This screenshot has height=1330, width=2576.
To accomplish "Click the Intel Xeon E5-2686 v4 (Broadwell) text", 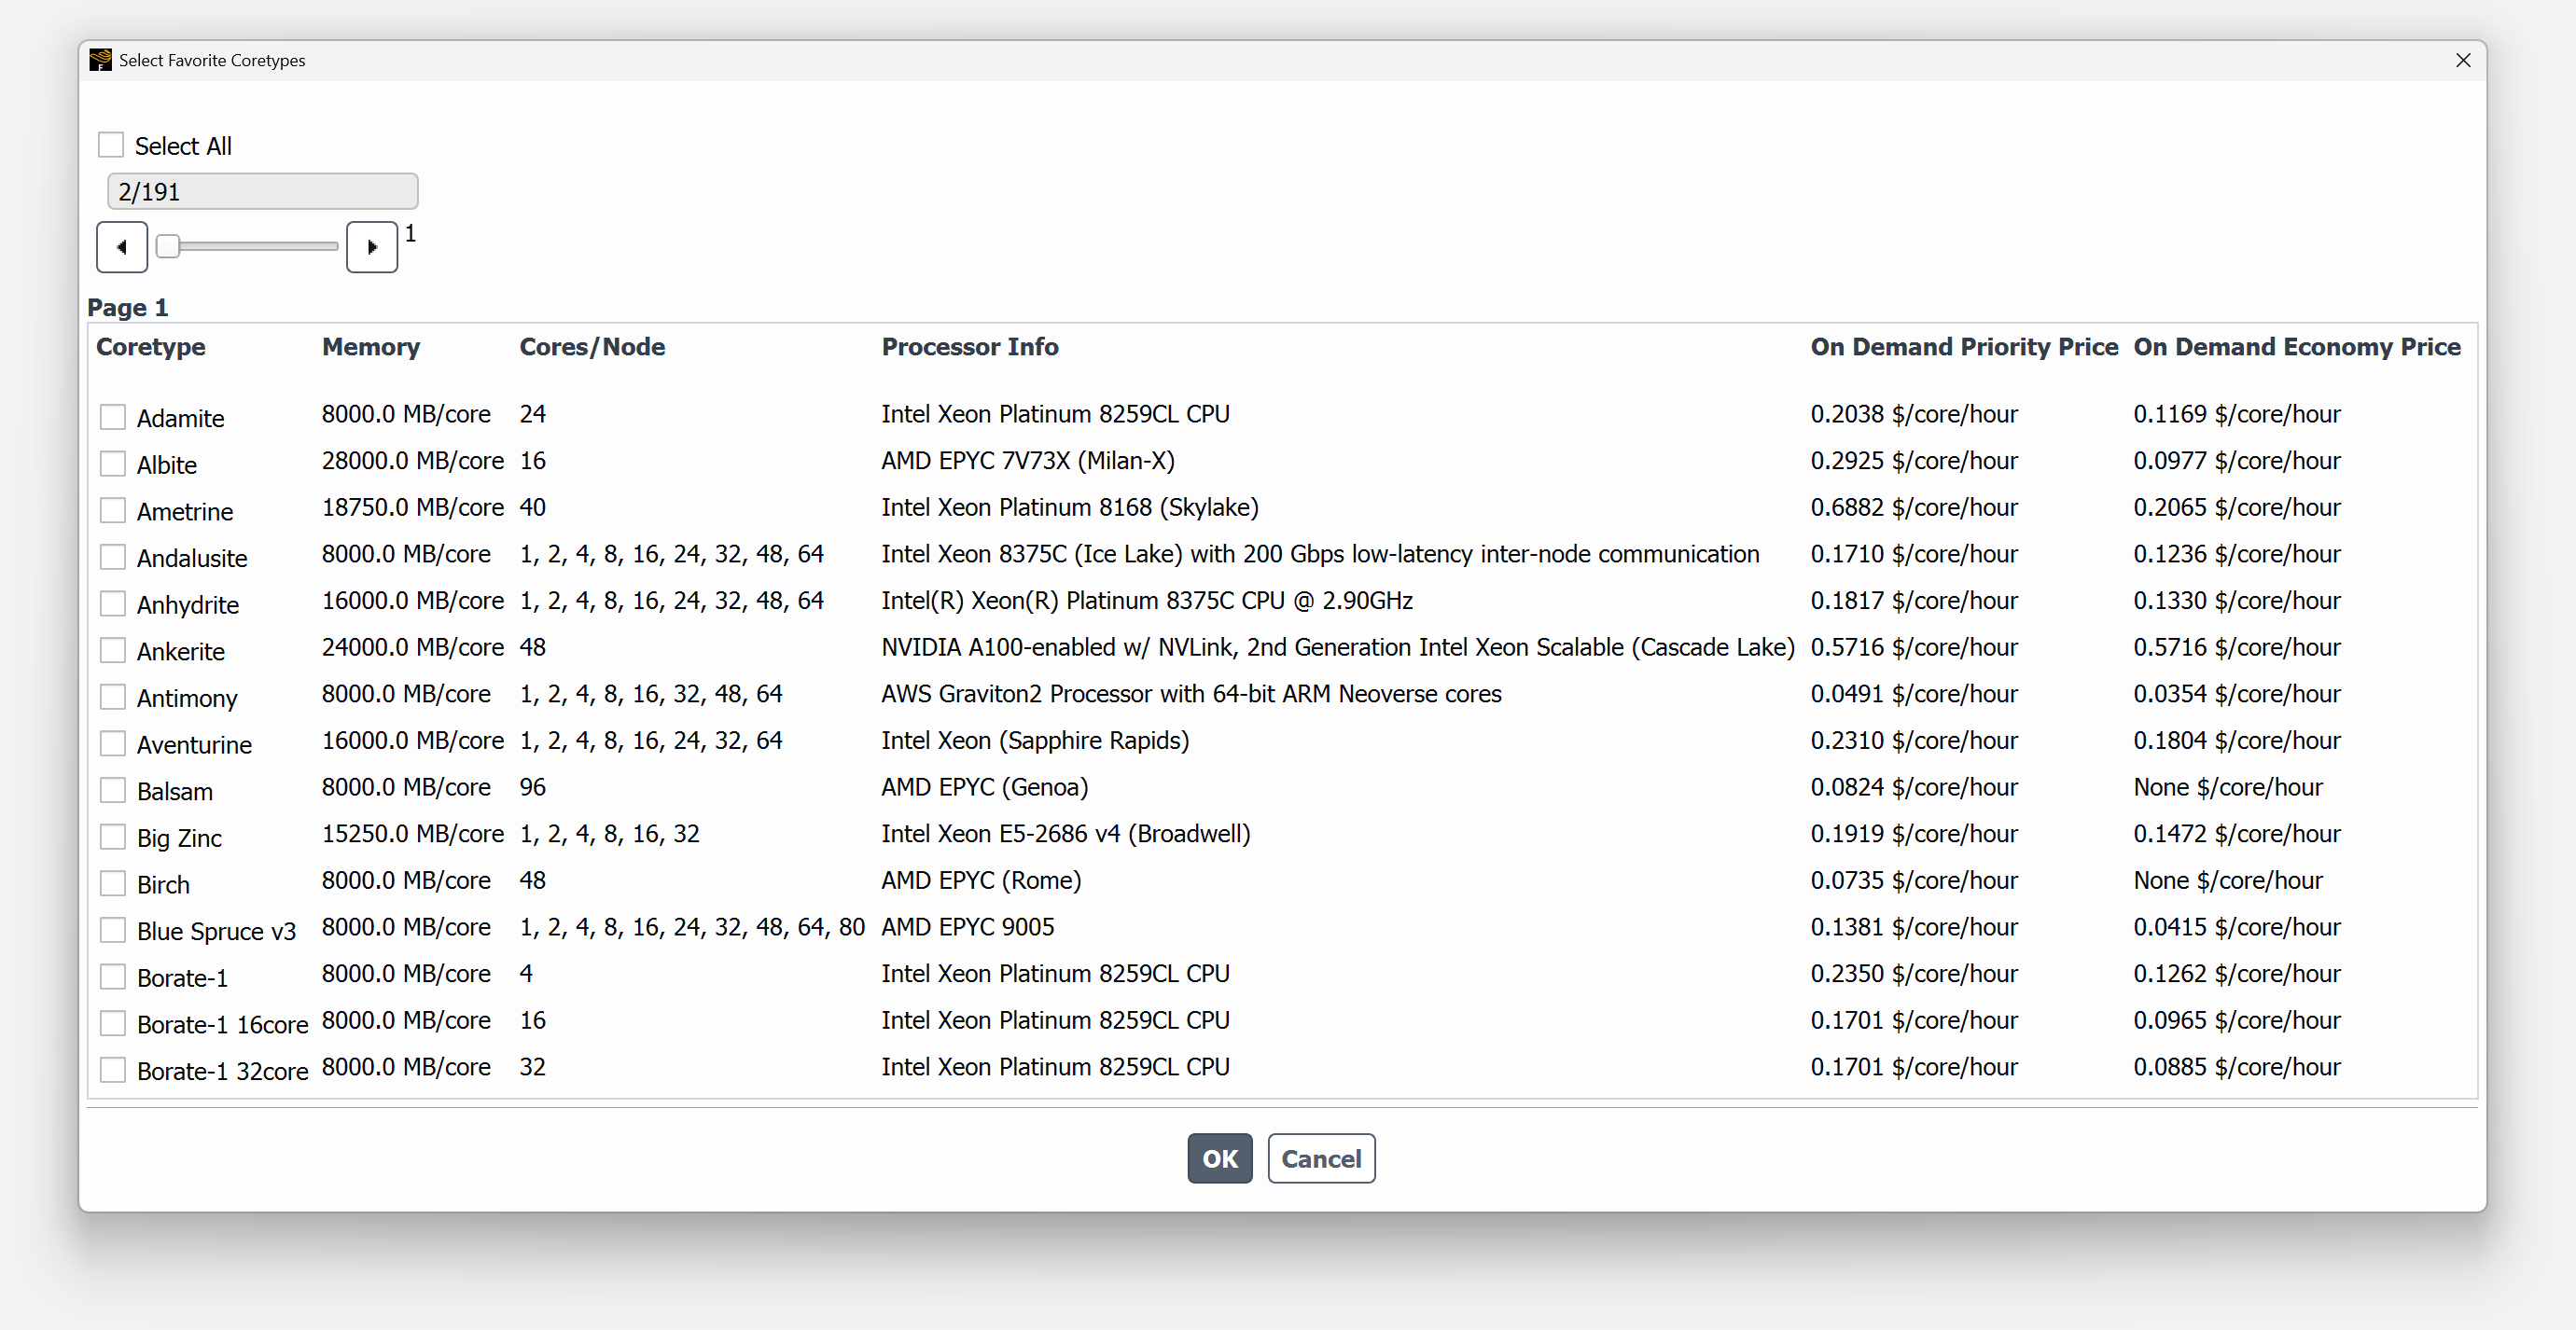I will 1065,834.
